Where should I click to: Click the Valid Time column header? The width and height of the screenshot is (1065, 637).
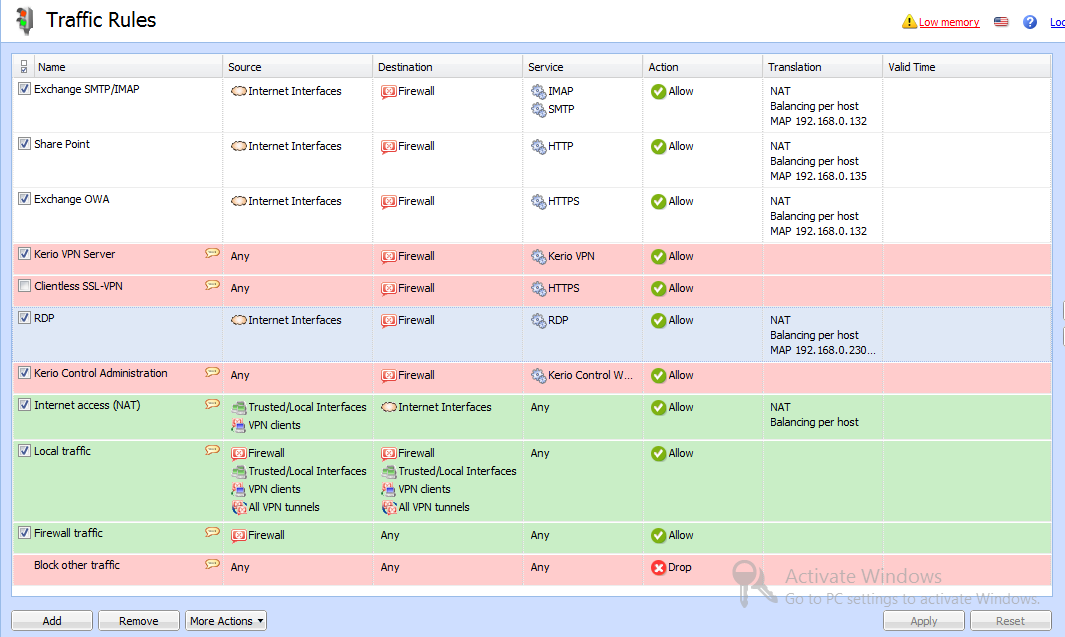(x=967, y=67)
